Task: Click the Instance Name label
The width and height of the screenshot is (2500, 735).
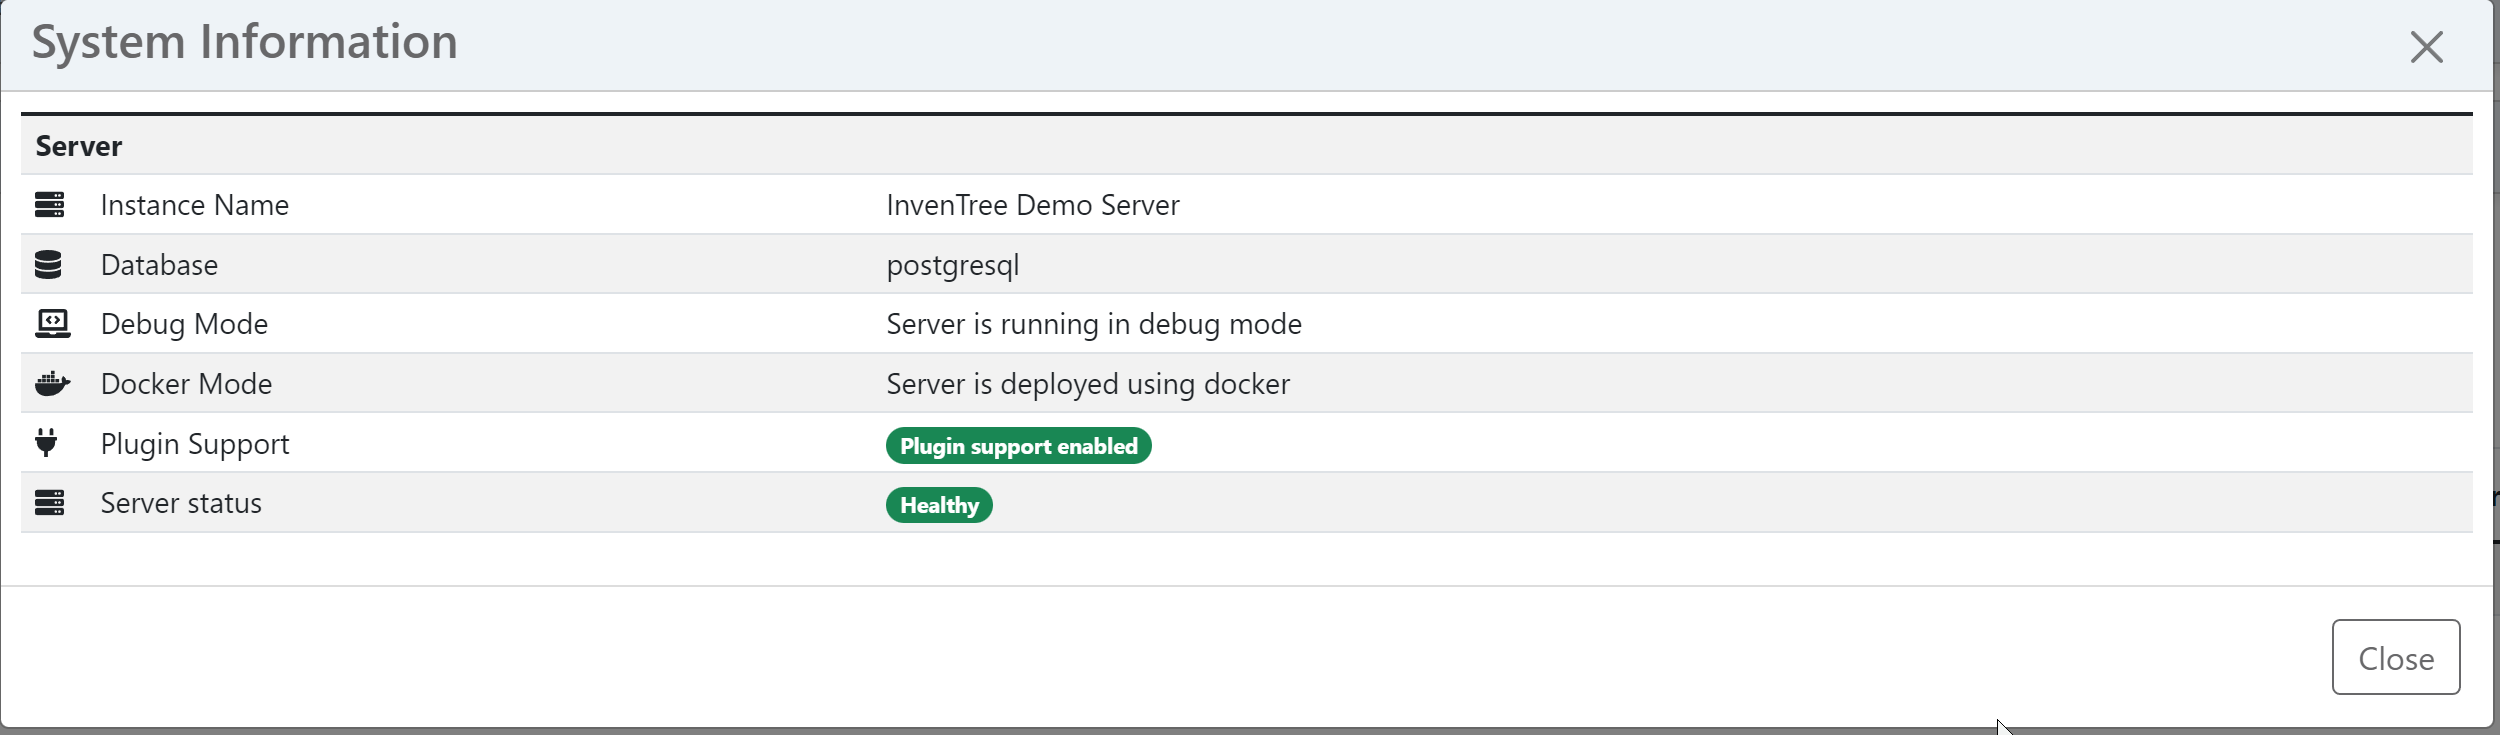Action: (195, 205)
